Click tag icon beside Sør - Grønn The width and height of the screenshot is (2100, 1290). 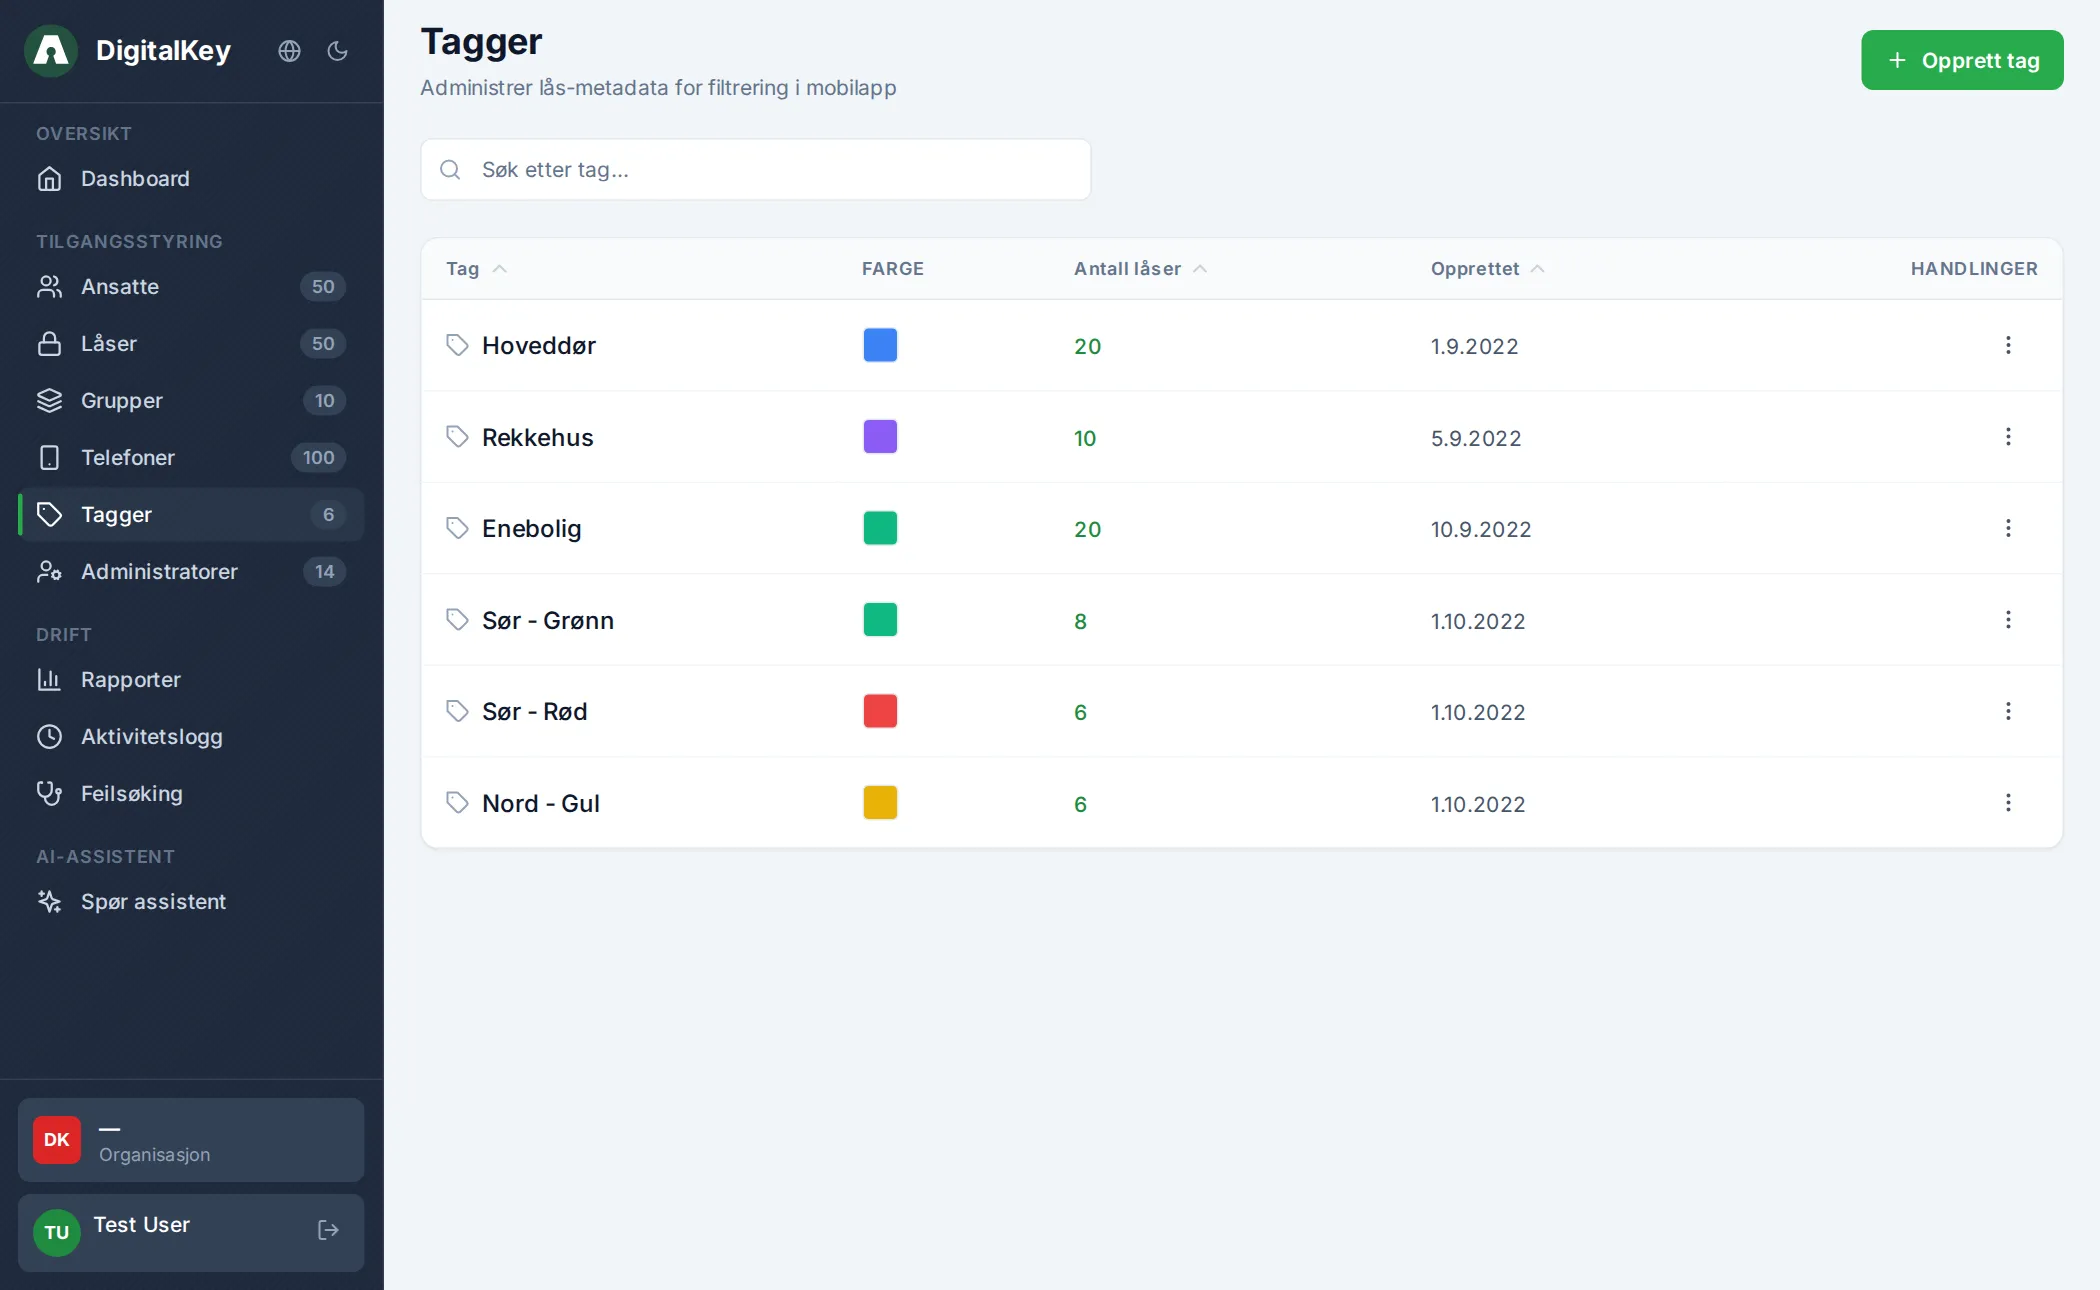click(457, 620)
